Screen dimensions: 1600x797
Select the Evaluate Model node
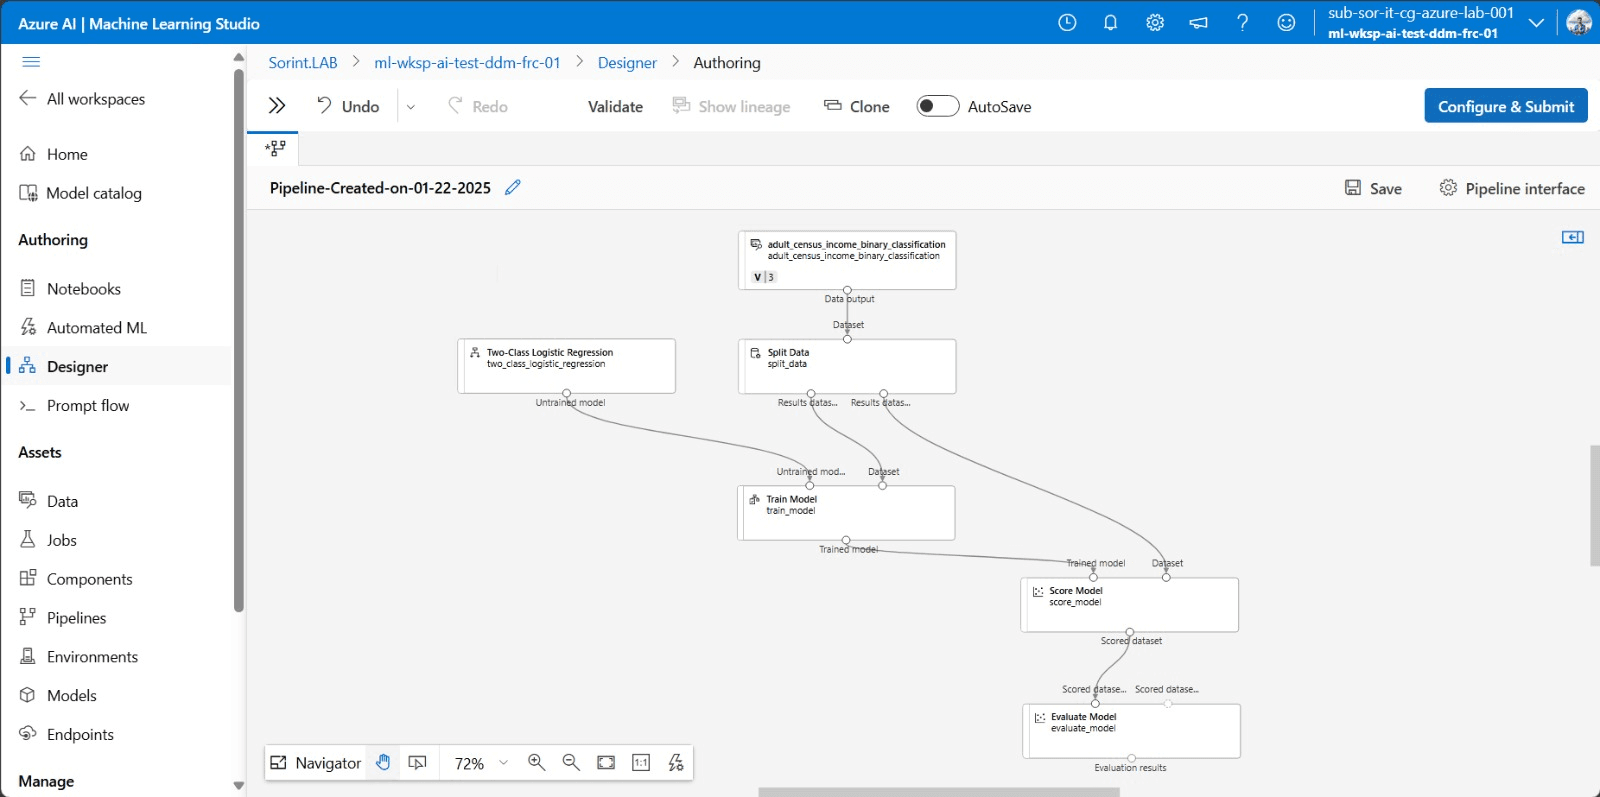tap(1132, 731)
